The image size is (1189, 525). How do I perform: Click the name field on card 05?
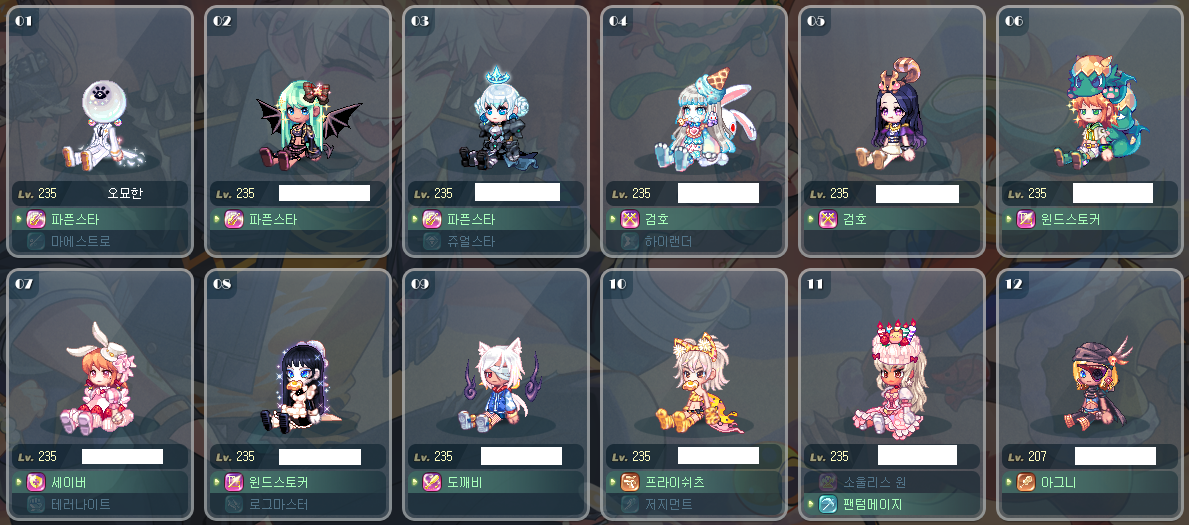click(x=917, y=193)
